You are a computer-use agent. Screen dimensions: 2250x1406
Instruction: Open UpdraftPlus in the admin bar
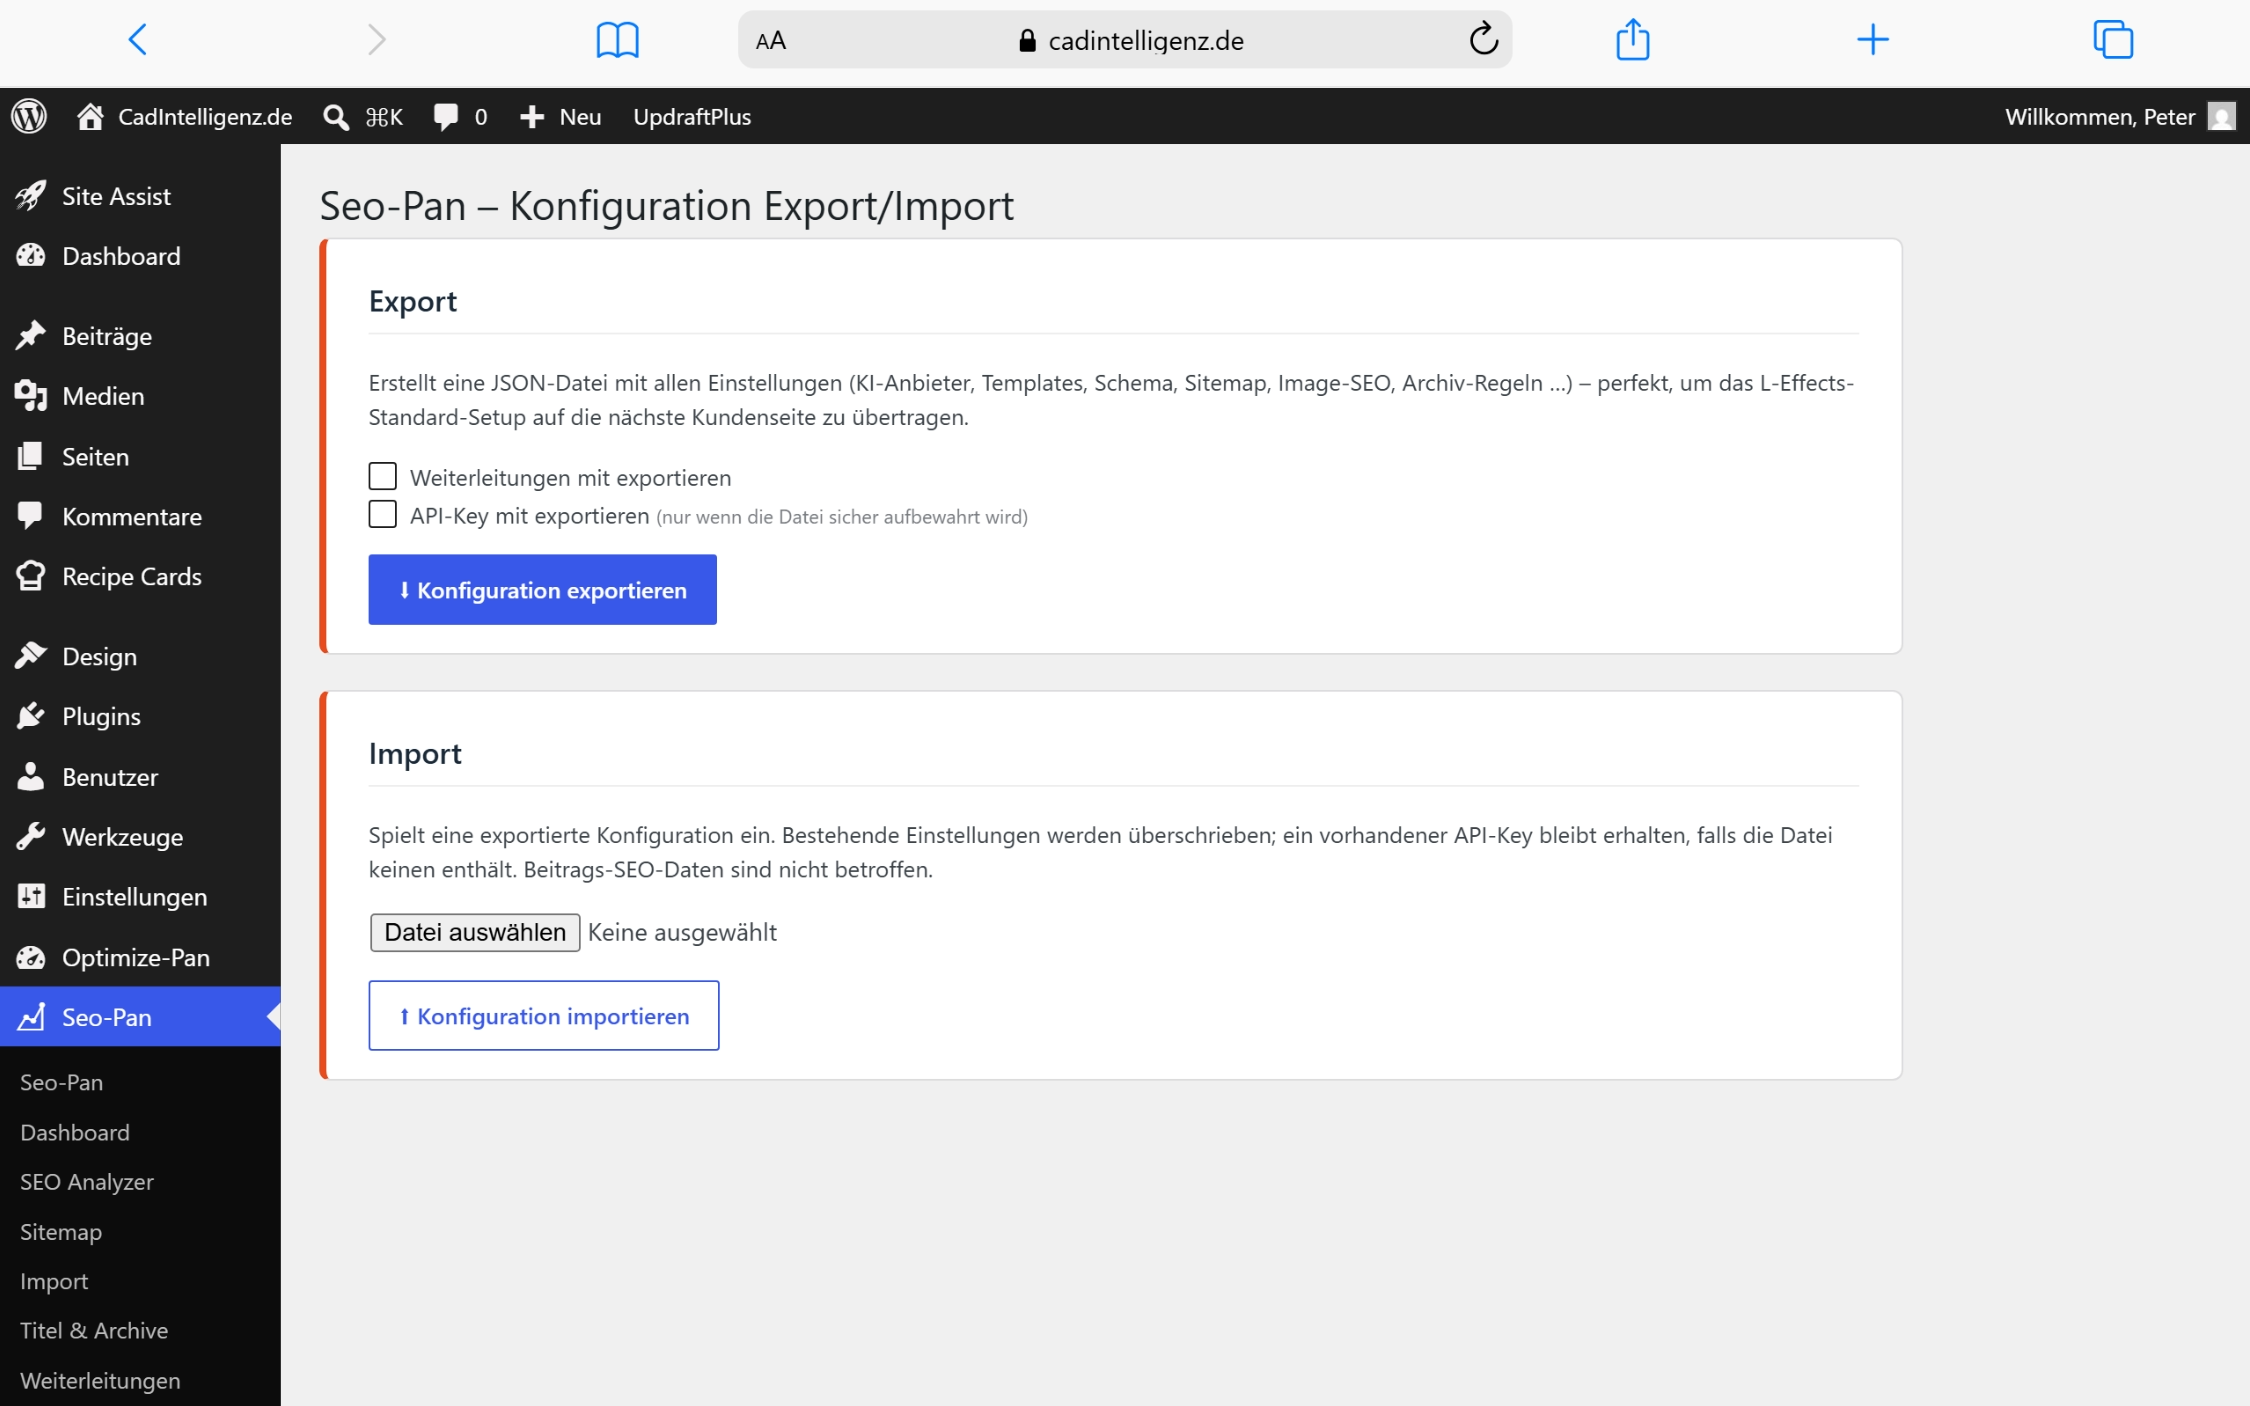692,117
